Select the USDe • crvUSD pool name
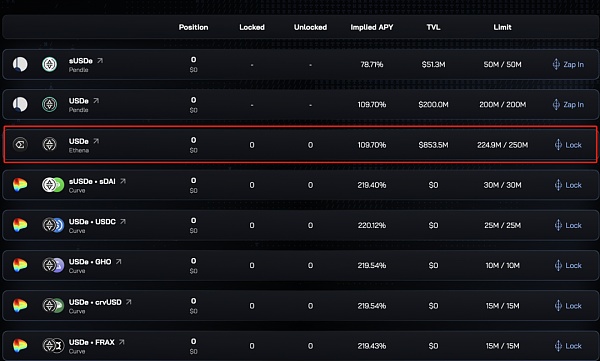Viewport: 600px width, 361px height. (95, 302)
